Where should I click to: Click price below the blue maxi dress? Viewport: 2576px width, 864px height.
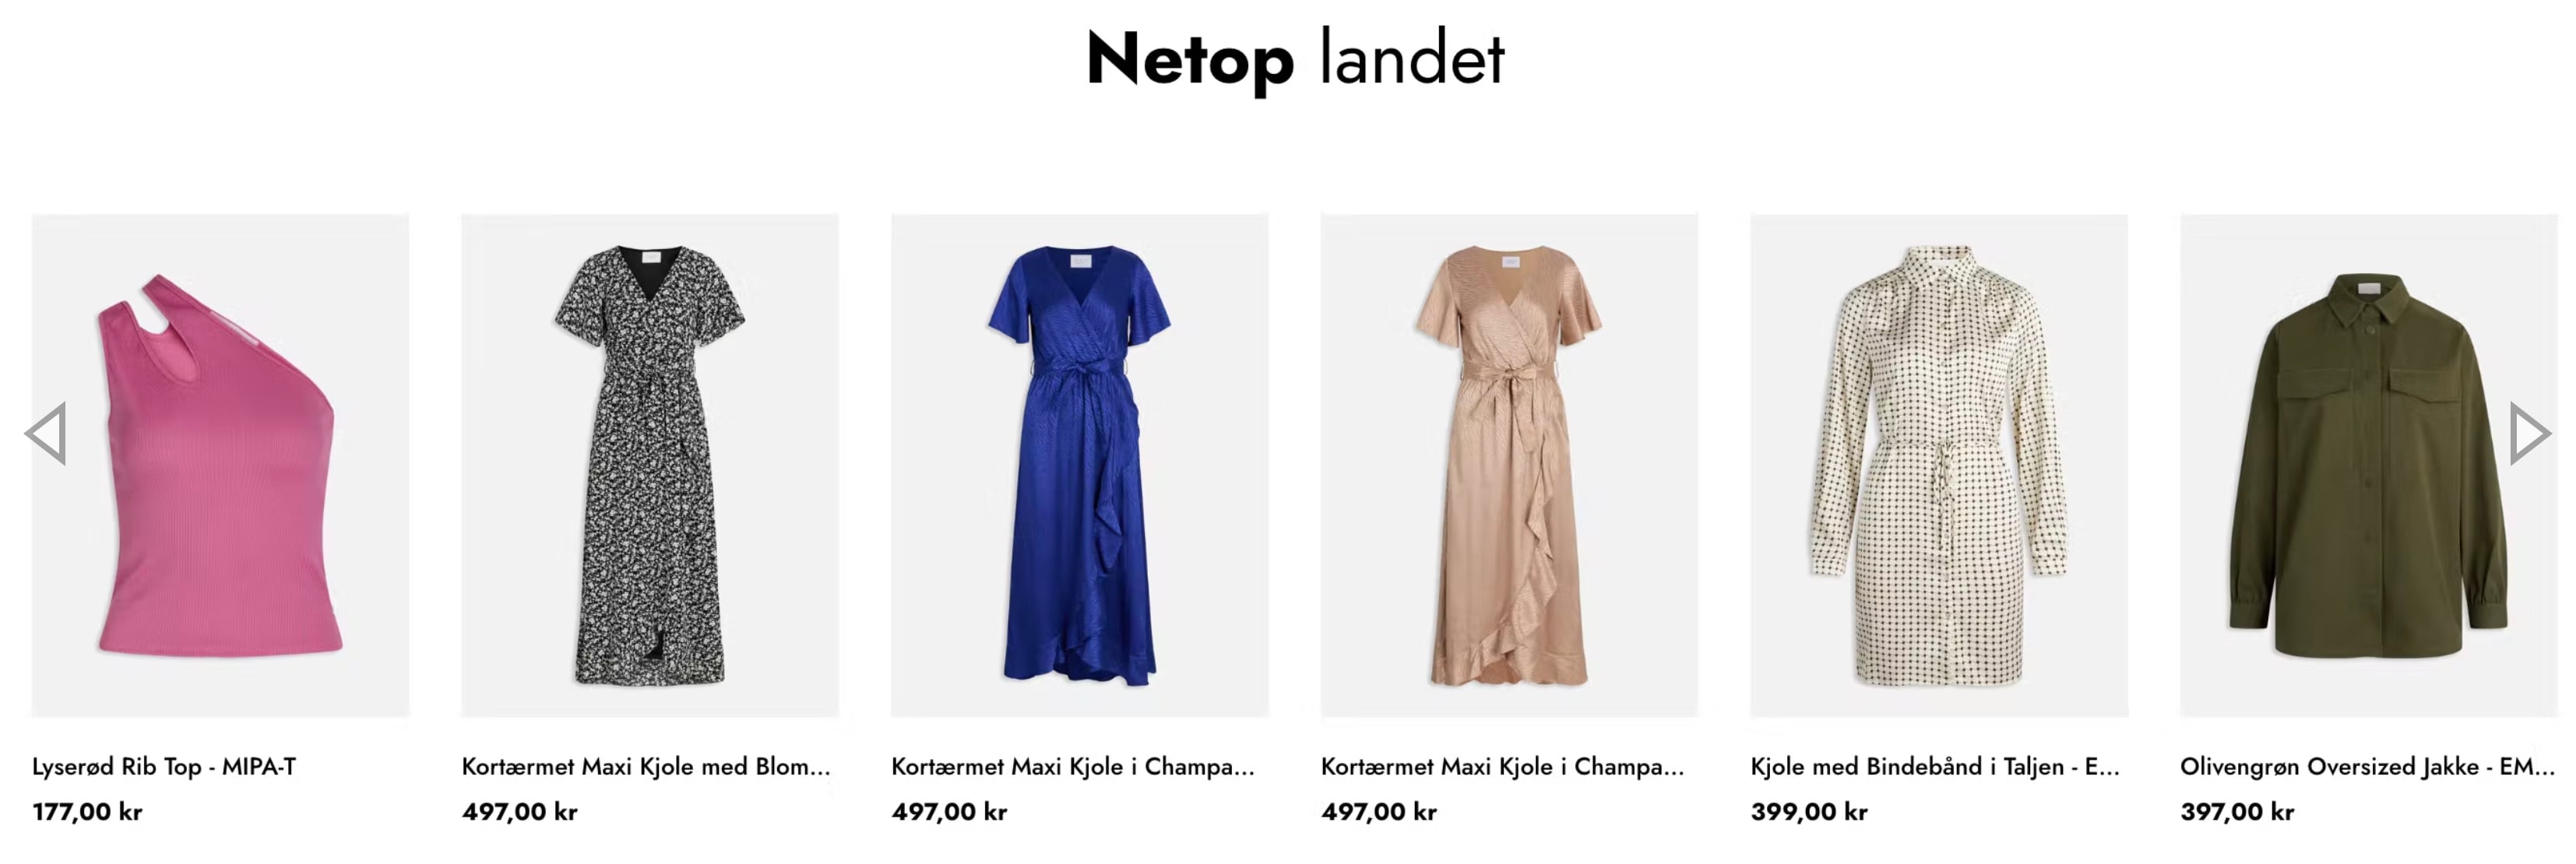pyautogui.click(x=949, y=812)
